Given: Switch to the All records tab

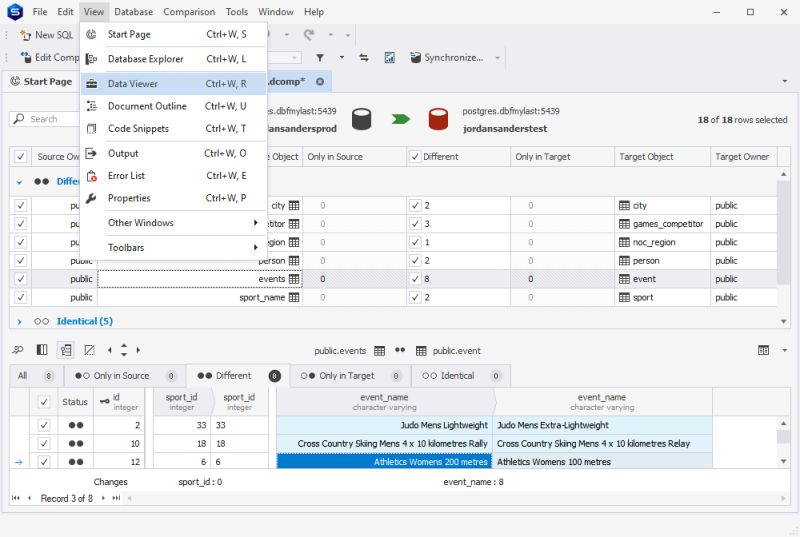Looking at the screenshot, I should coord(35,376).
